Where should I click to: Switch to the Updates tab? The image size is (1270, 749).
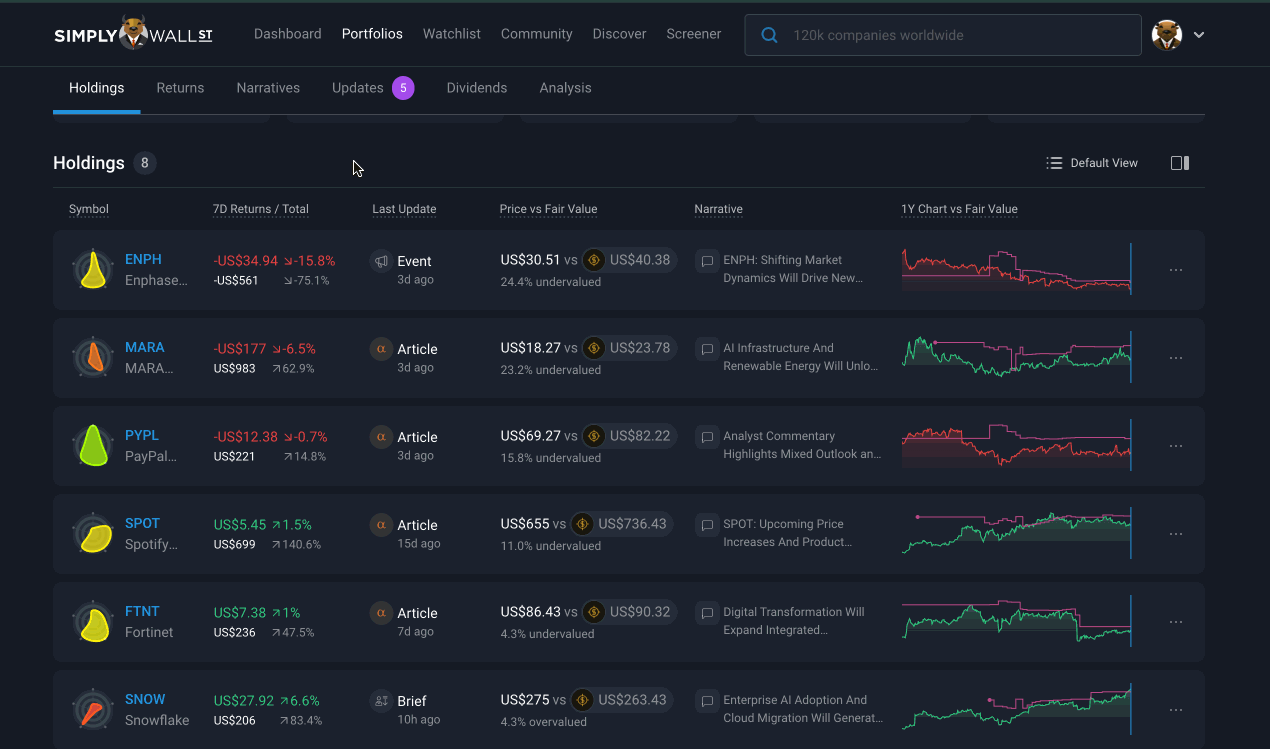[373, 88]
